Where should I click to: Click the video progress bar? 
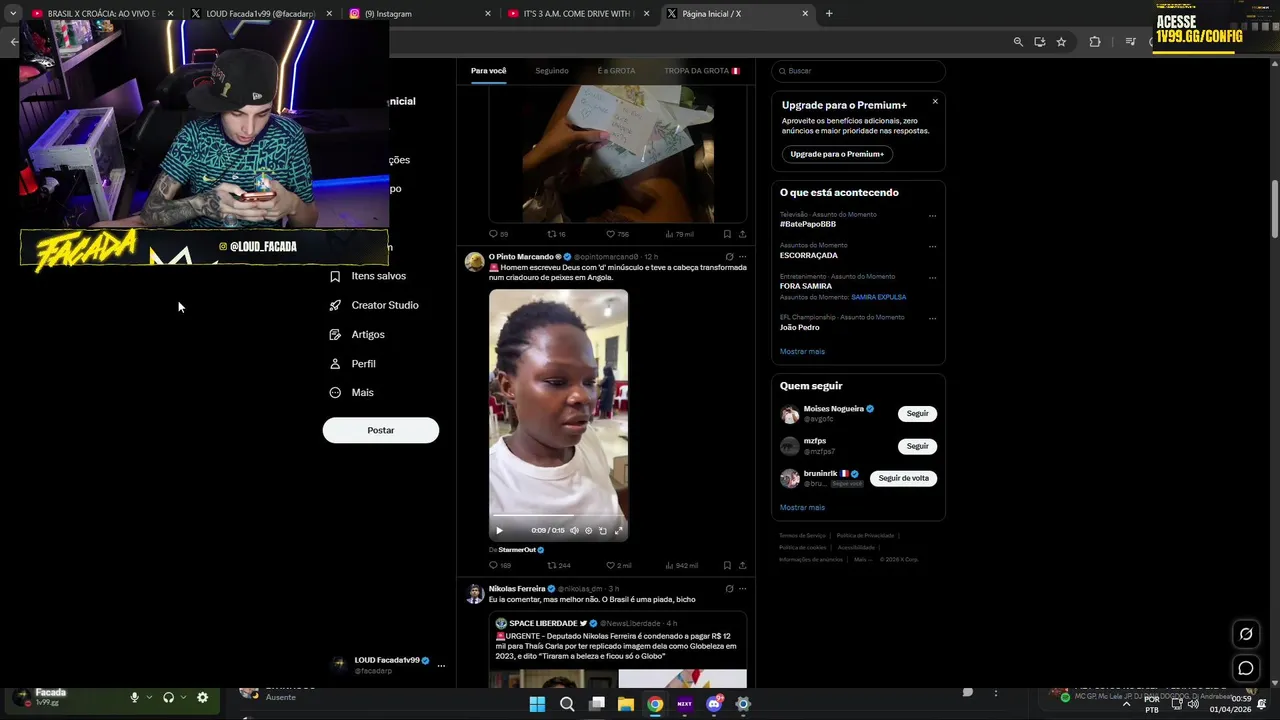click(x=558, y=517)
